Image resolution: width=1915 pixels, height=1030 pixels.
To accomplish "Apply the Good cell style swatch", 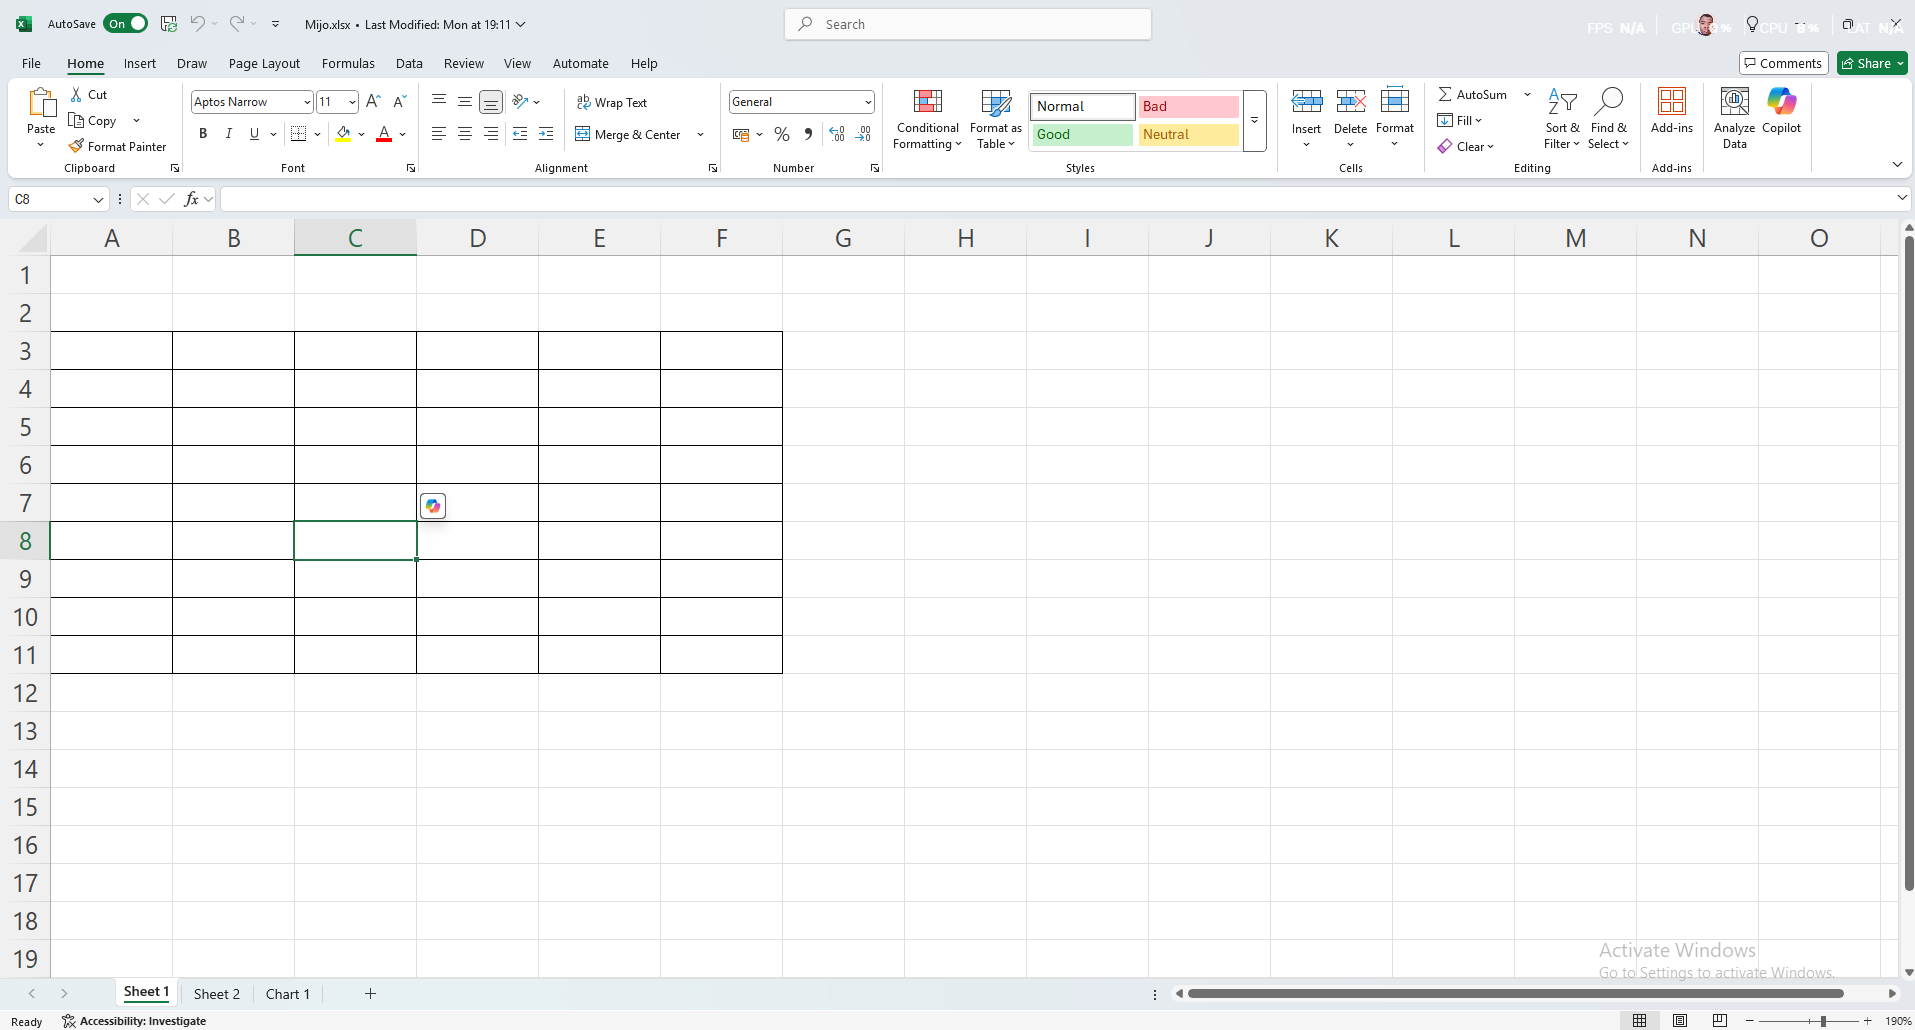I will click(1082, 134).
